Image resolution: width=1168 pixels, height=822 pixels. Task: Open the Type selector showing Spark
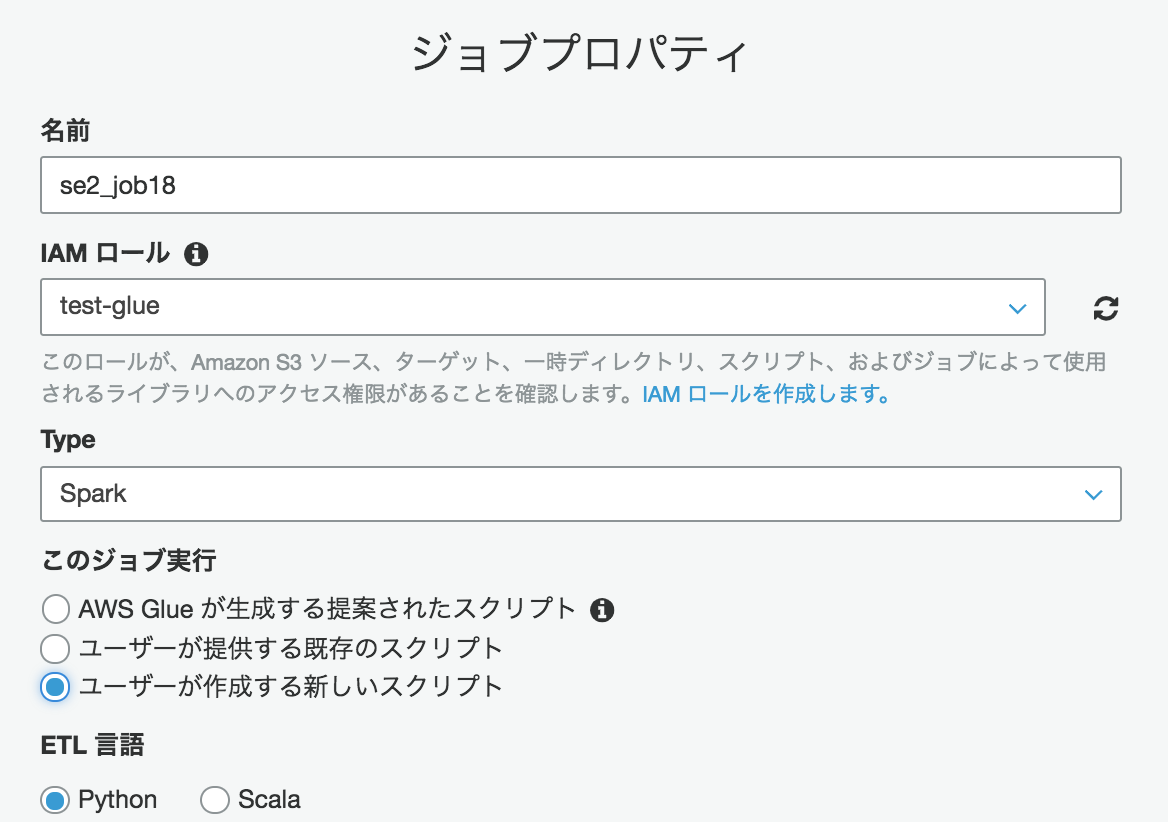[x=580, y=494]
